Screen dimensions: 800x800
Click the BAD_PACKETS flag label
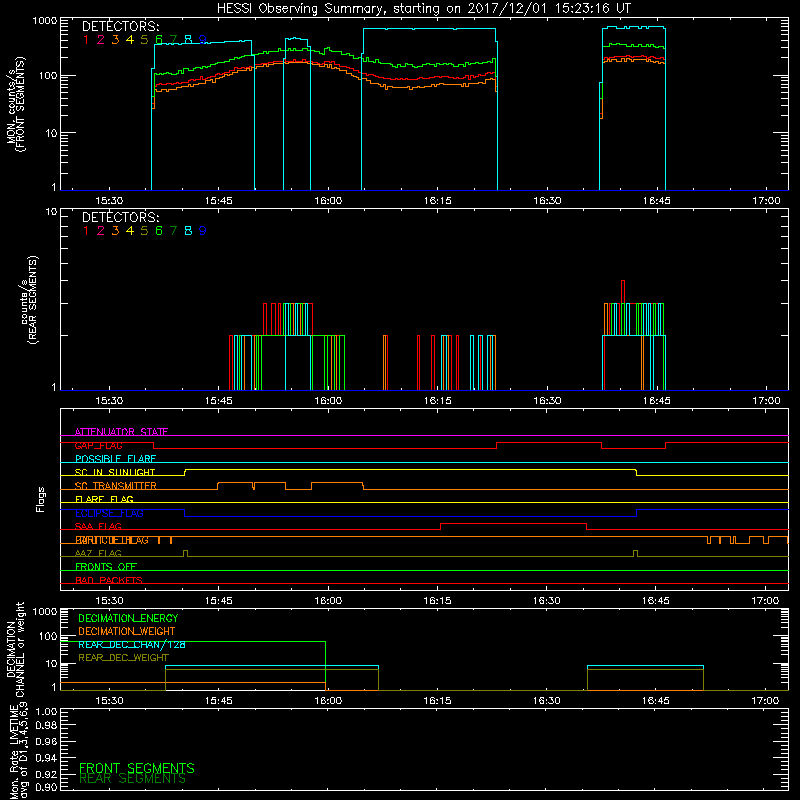109,580
